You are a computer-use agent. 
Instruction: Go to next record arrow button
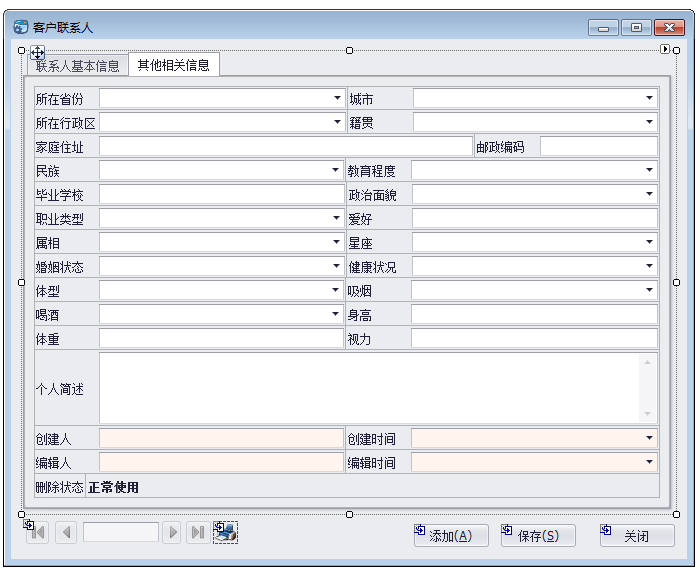173,532
